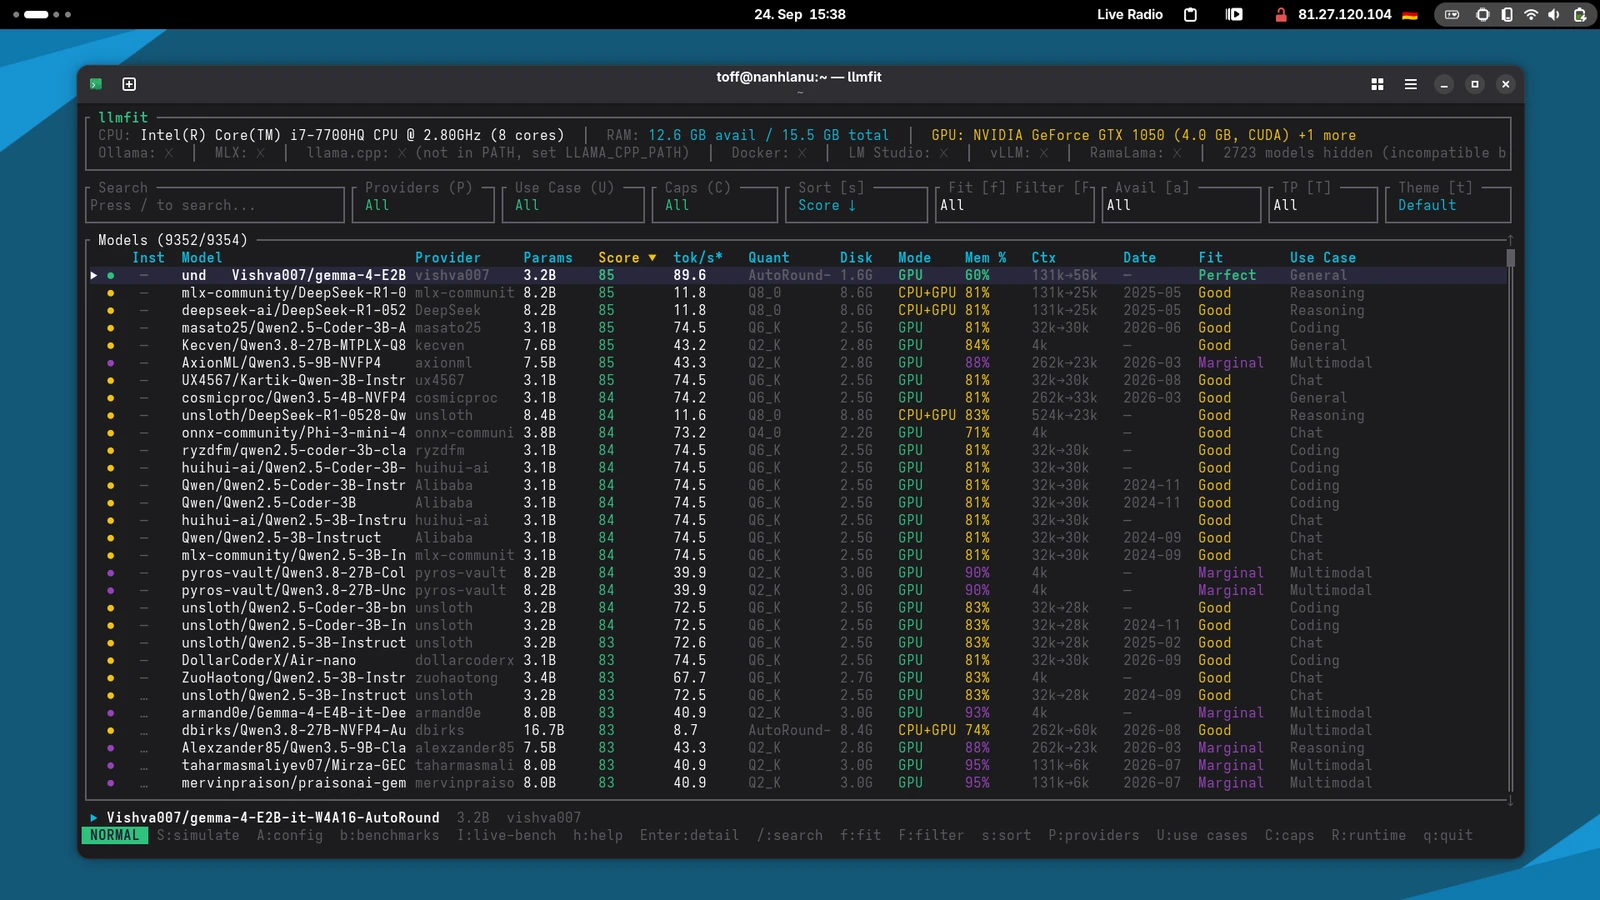This screenshot has height=900, width=1600.
Task: Click the Use Case column header
Action: (x=1323, y=258)
